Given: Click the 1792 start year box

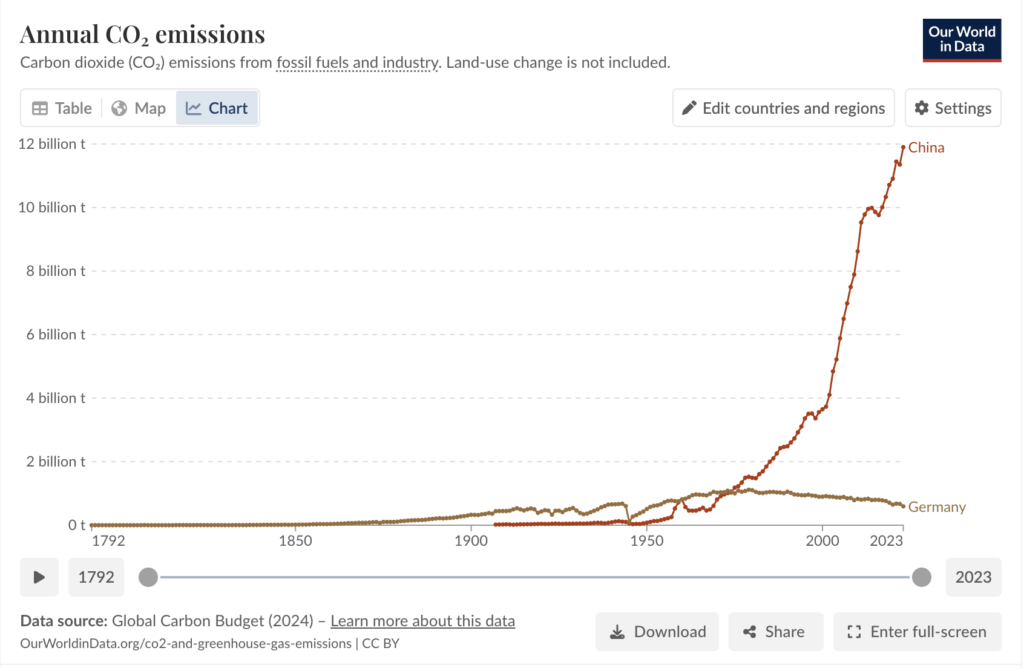Looking at the screenshot, I should (97, 577).
